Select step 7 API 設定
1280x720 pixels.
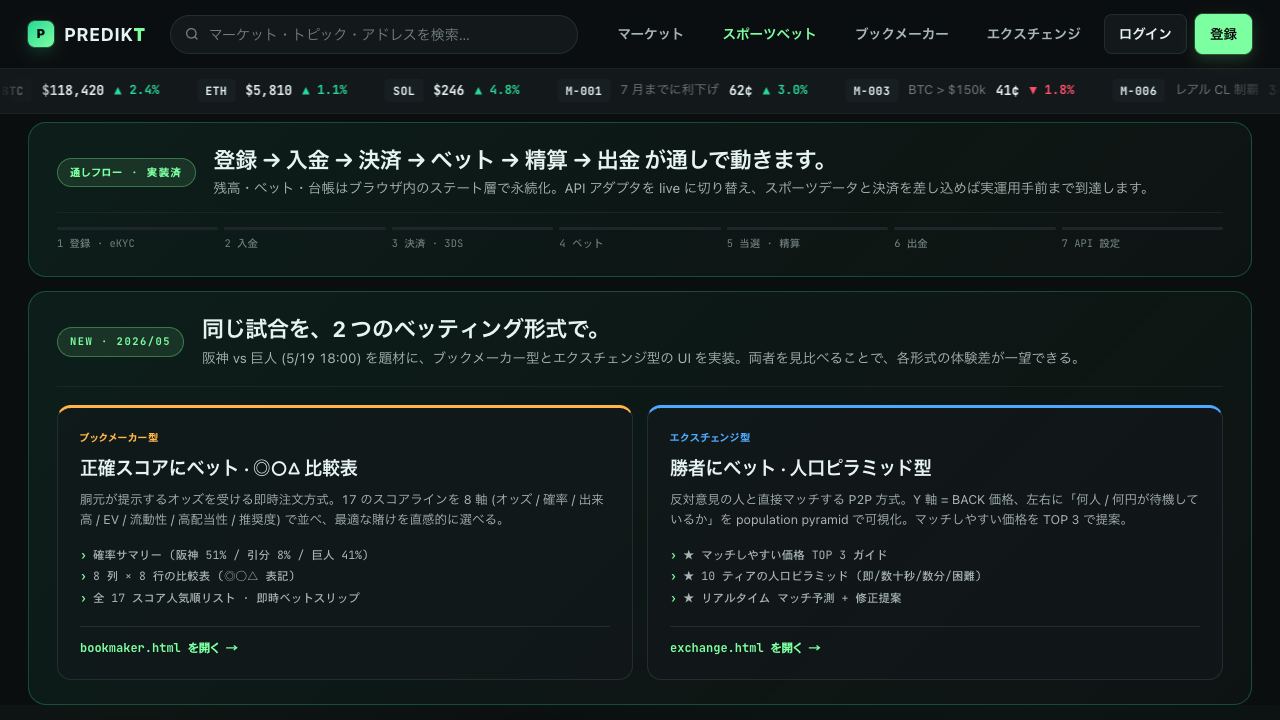click(1142, 237)
